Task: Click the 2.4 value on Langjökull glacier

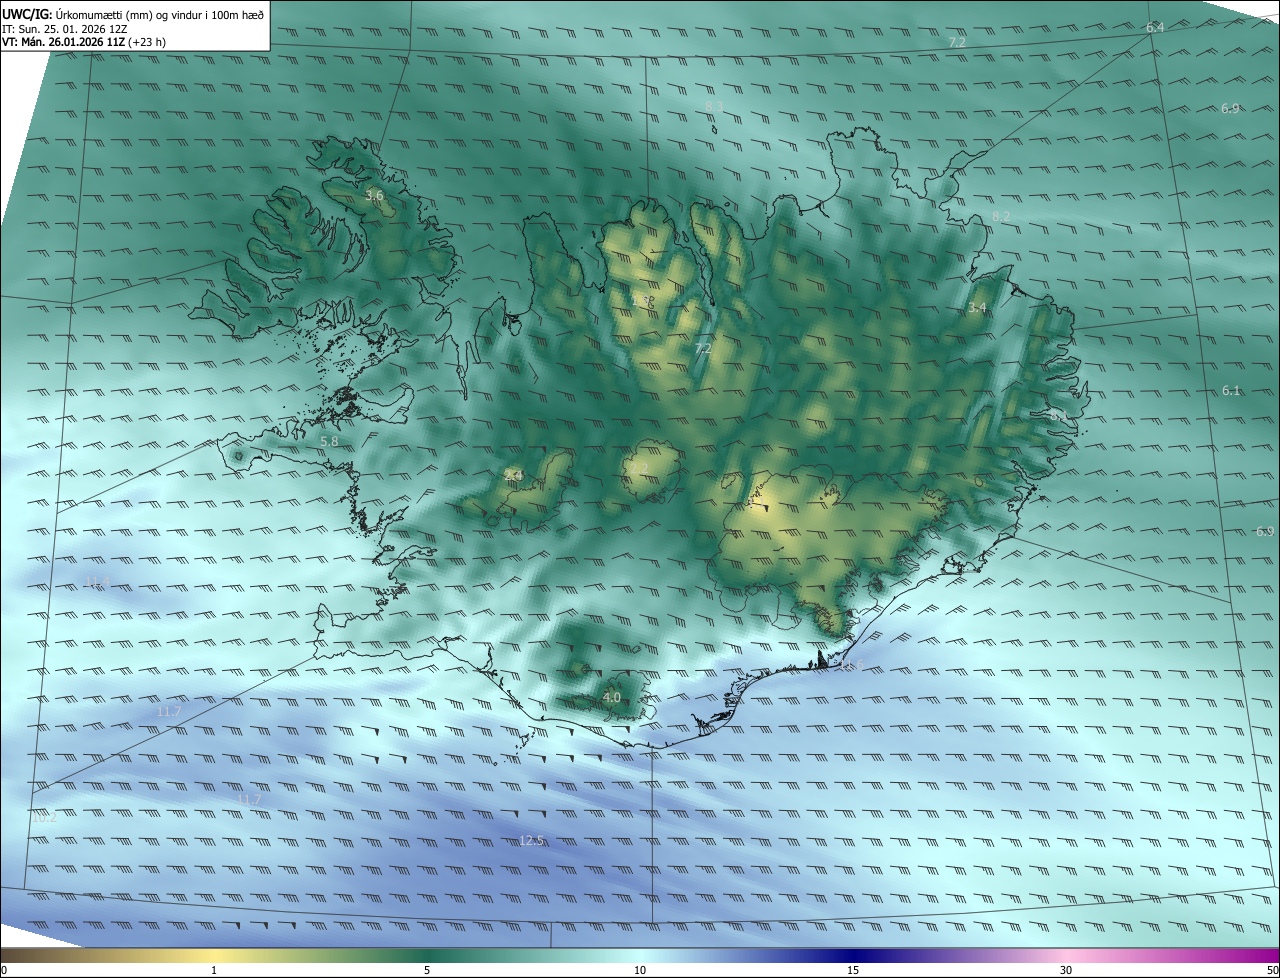Action: point(513,476)
